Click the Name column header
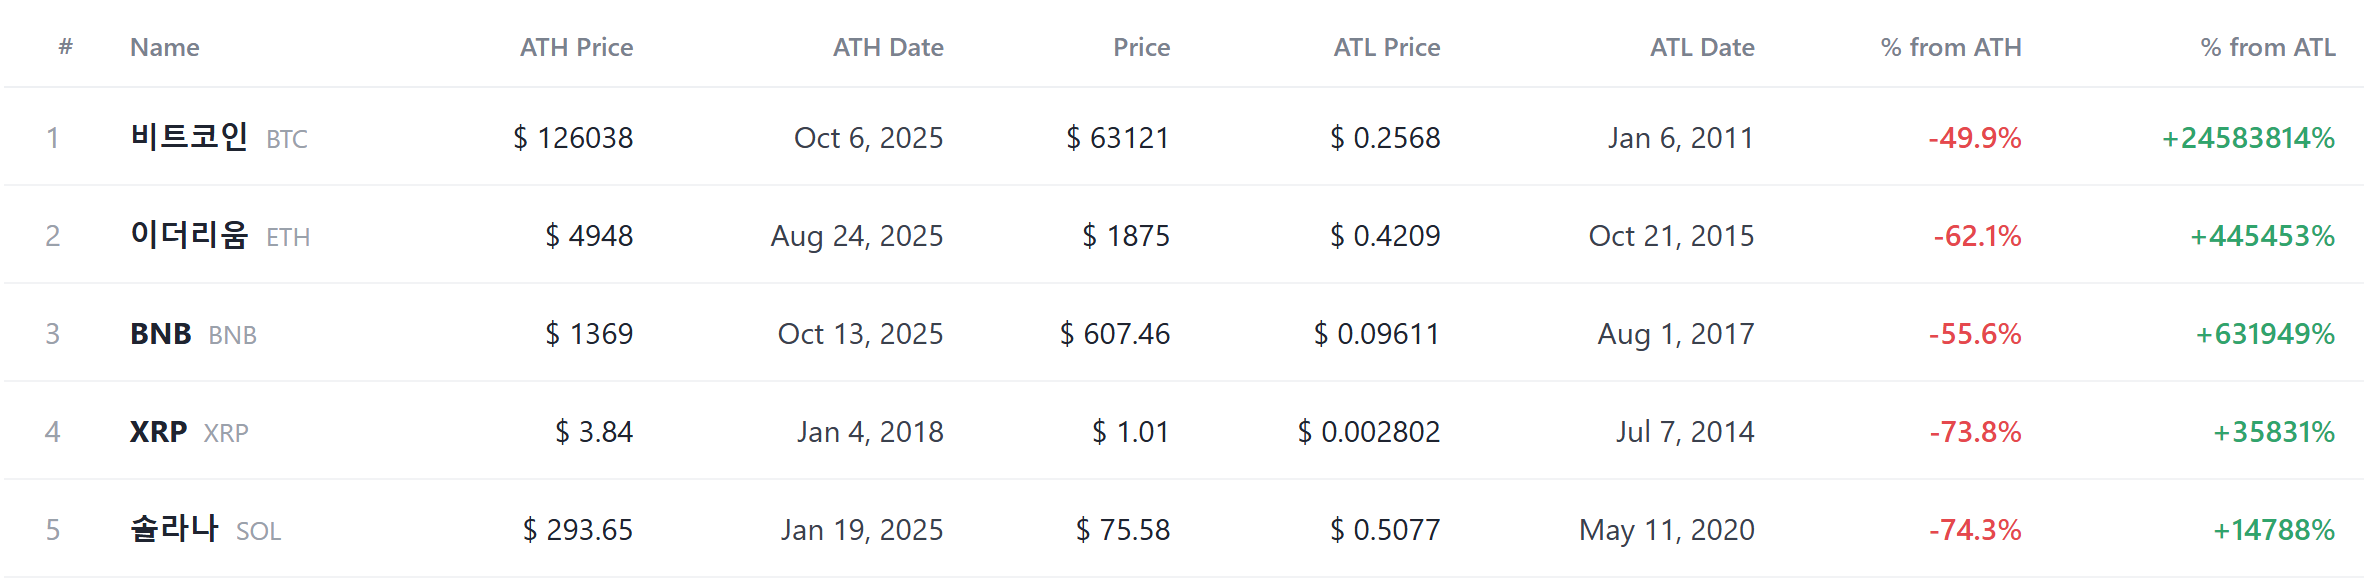2368x582 pixels. point(164,47)
